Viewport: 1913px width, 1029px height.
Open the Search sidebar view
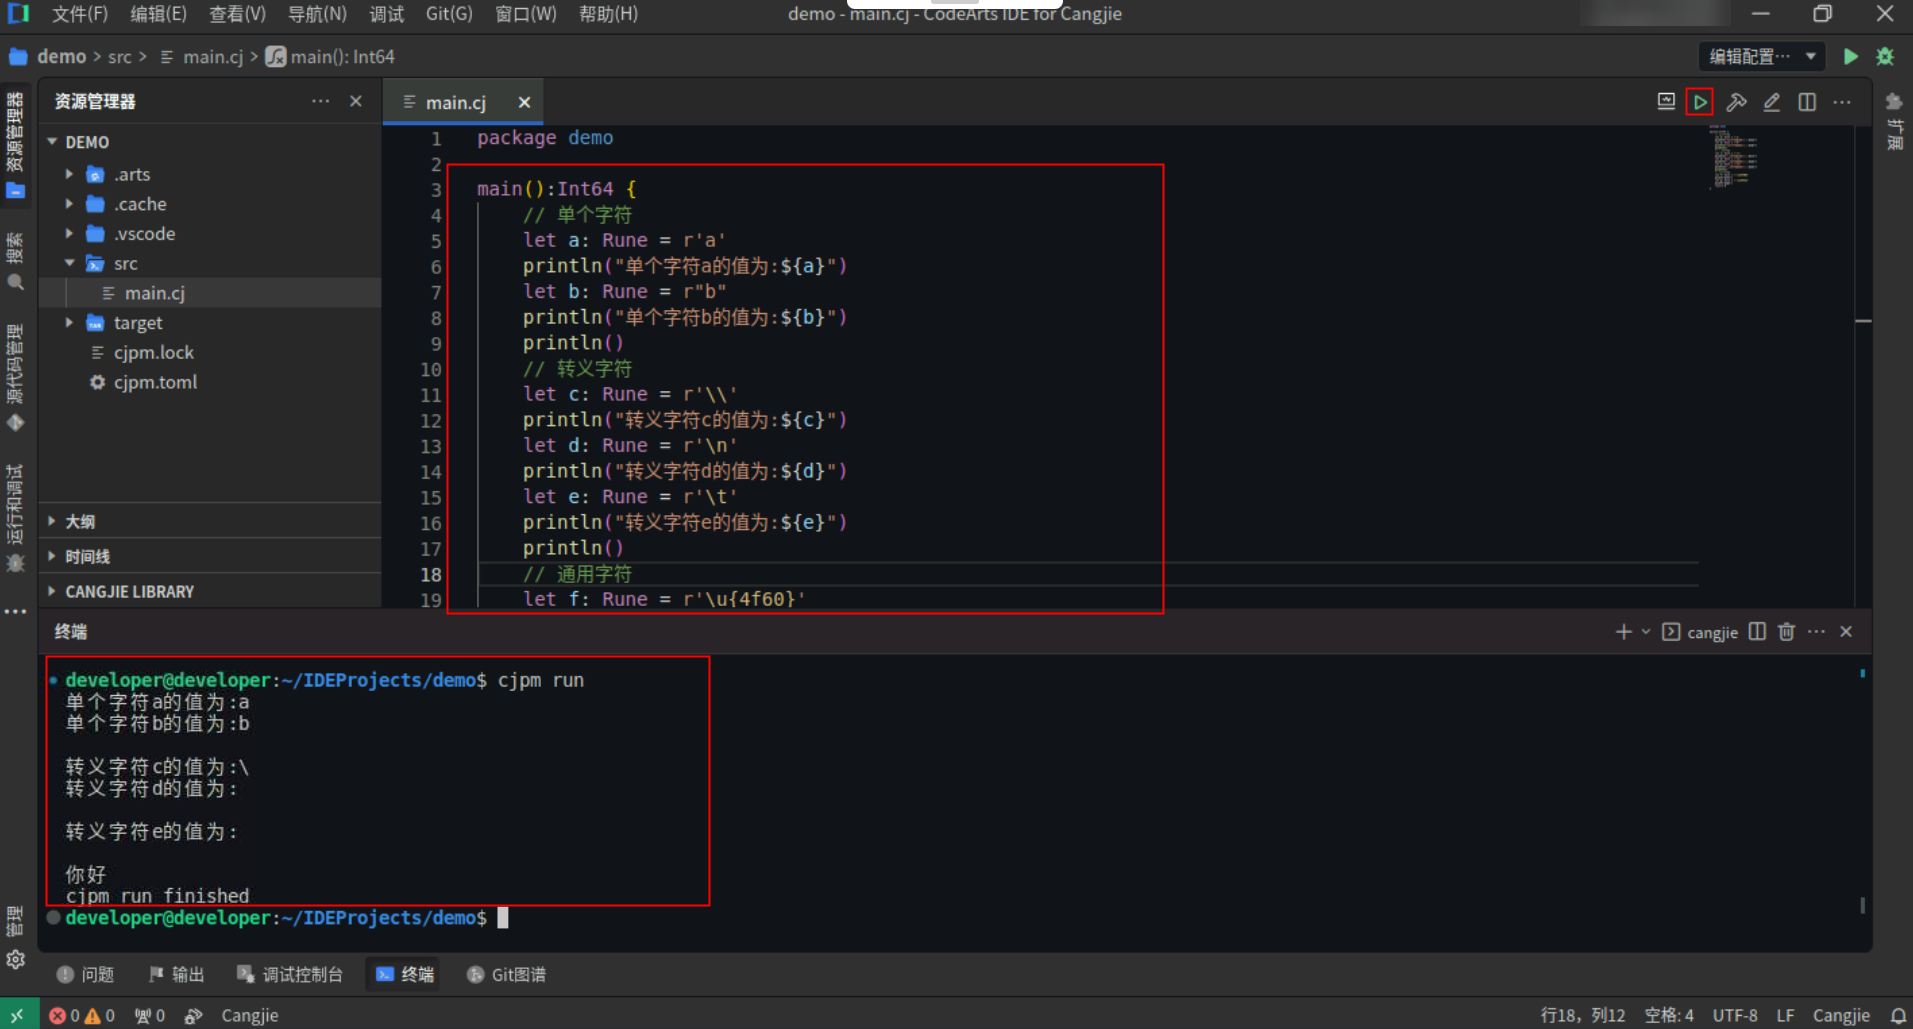(15, 262)
